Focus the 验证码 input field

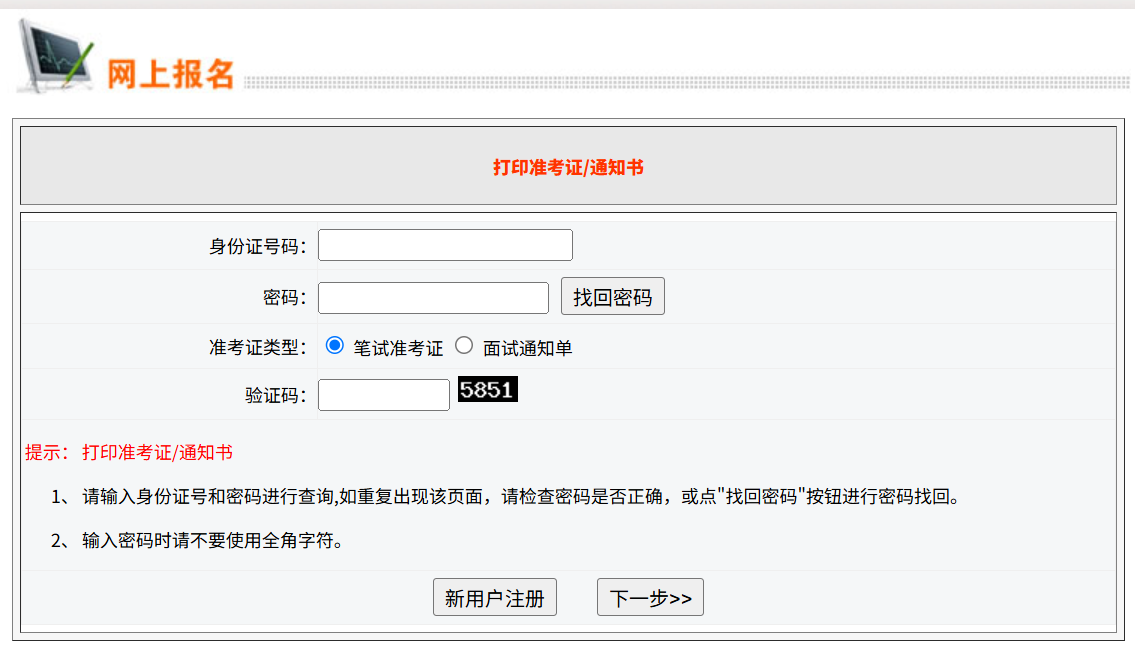coord(384,395)
